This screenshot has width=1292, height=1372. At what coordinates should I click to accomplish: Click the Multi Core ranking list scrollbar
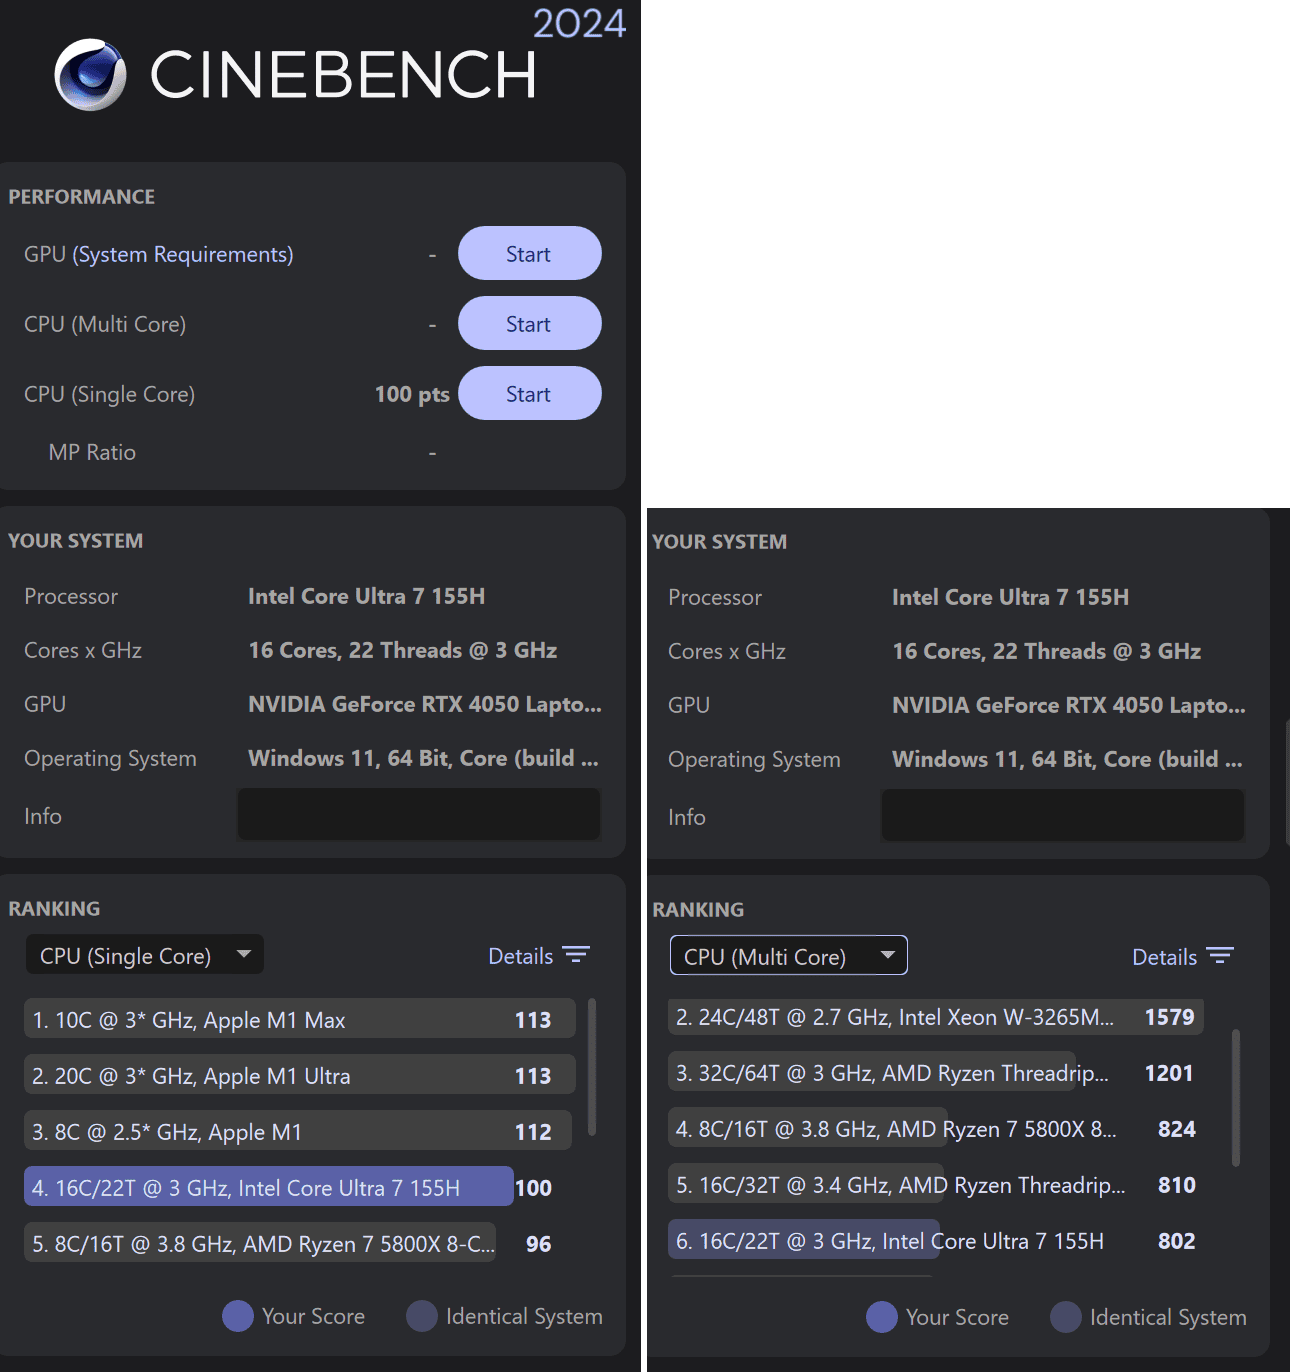pyautogui.click(x=1236, y=1098)
